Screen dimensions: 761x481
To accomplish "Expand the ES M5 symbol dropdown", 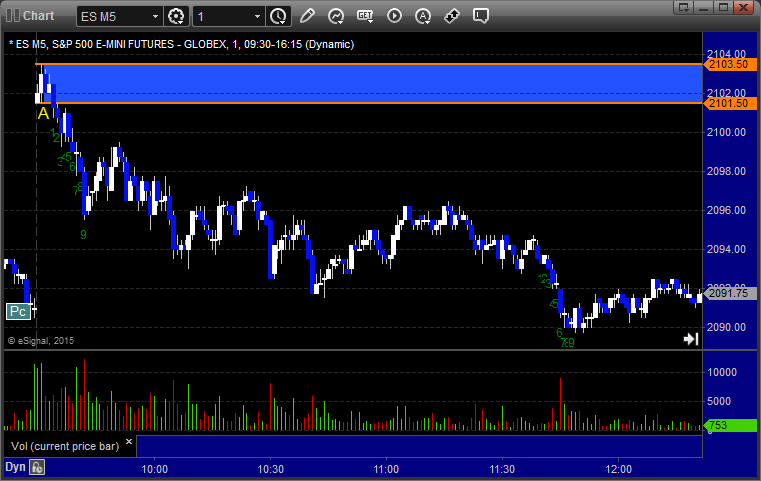I will [x=155, y=17].
